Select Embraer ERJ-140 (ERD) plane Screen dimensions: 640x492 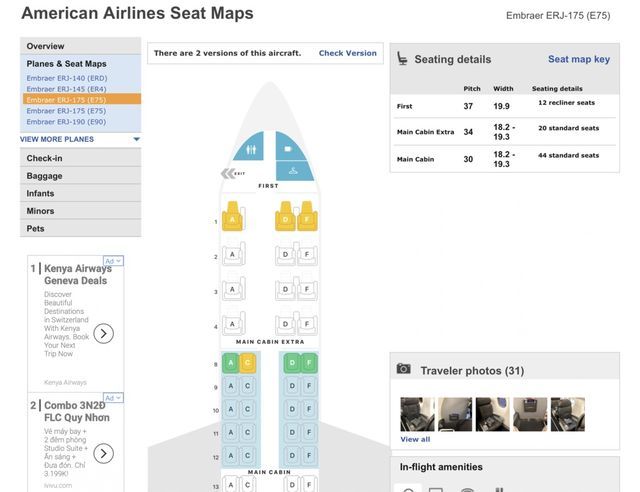pyautogui.click(x=66, y=78)
